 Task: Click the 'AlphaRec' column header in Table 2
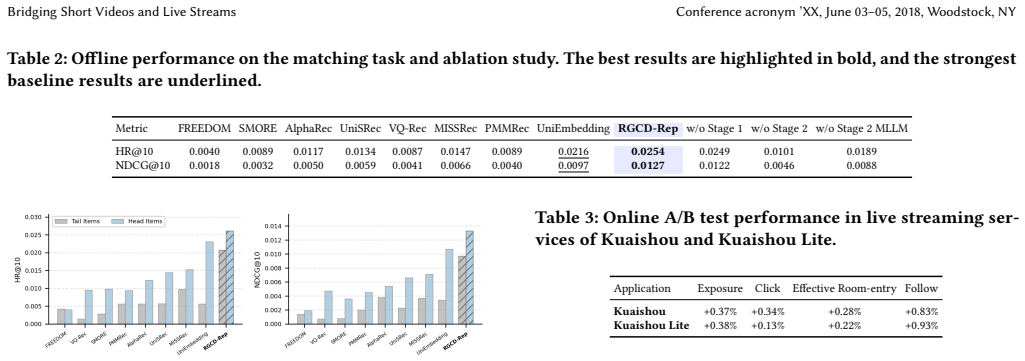309,129
